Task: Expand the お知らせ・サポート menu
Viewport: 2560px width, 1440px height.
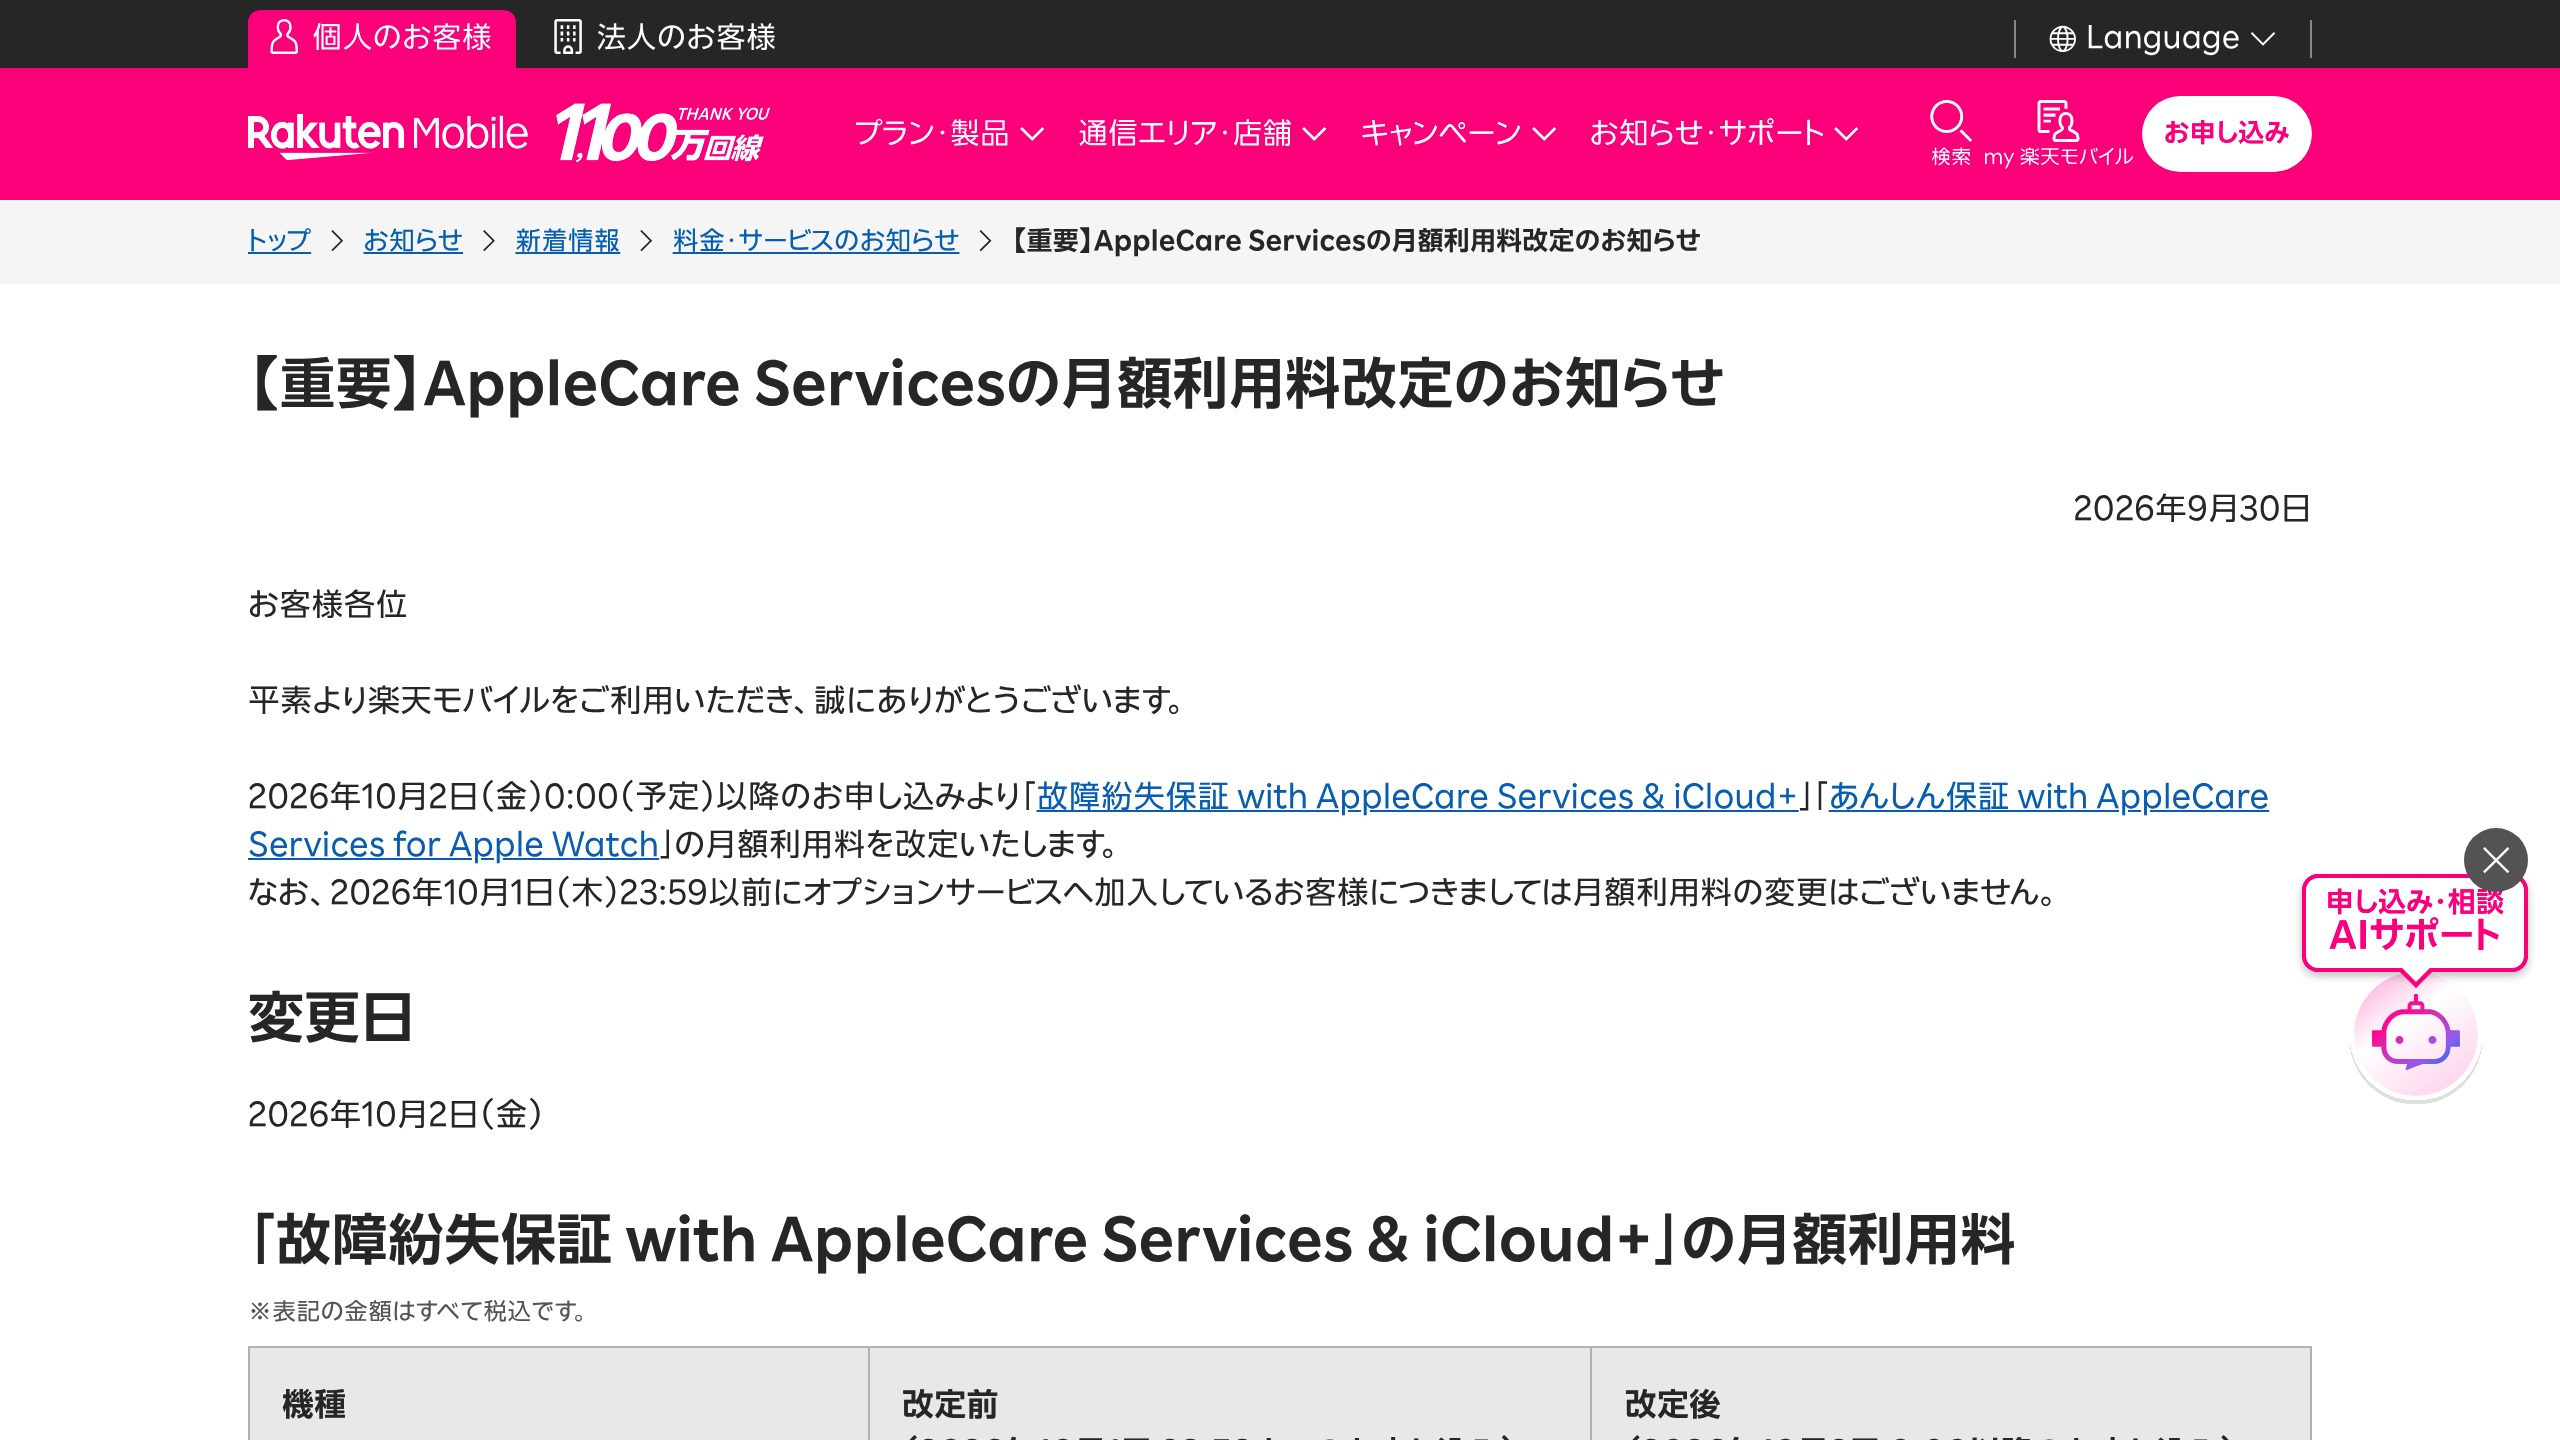Action: pyautogui.click(x=1724, y=133)
